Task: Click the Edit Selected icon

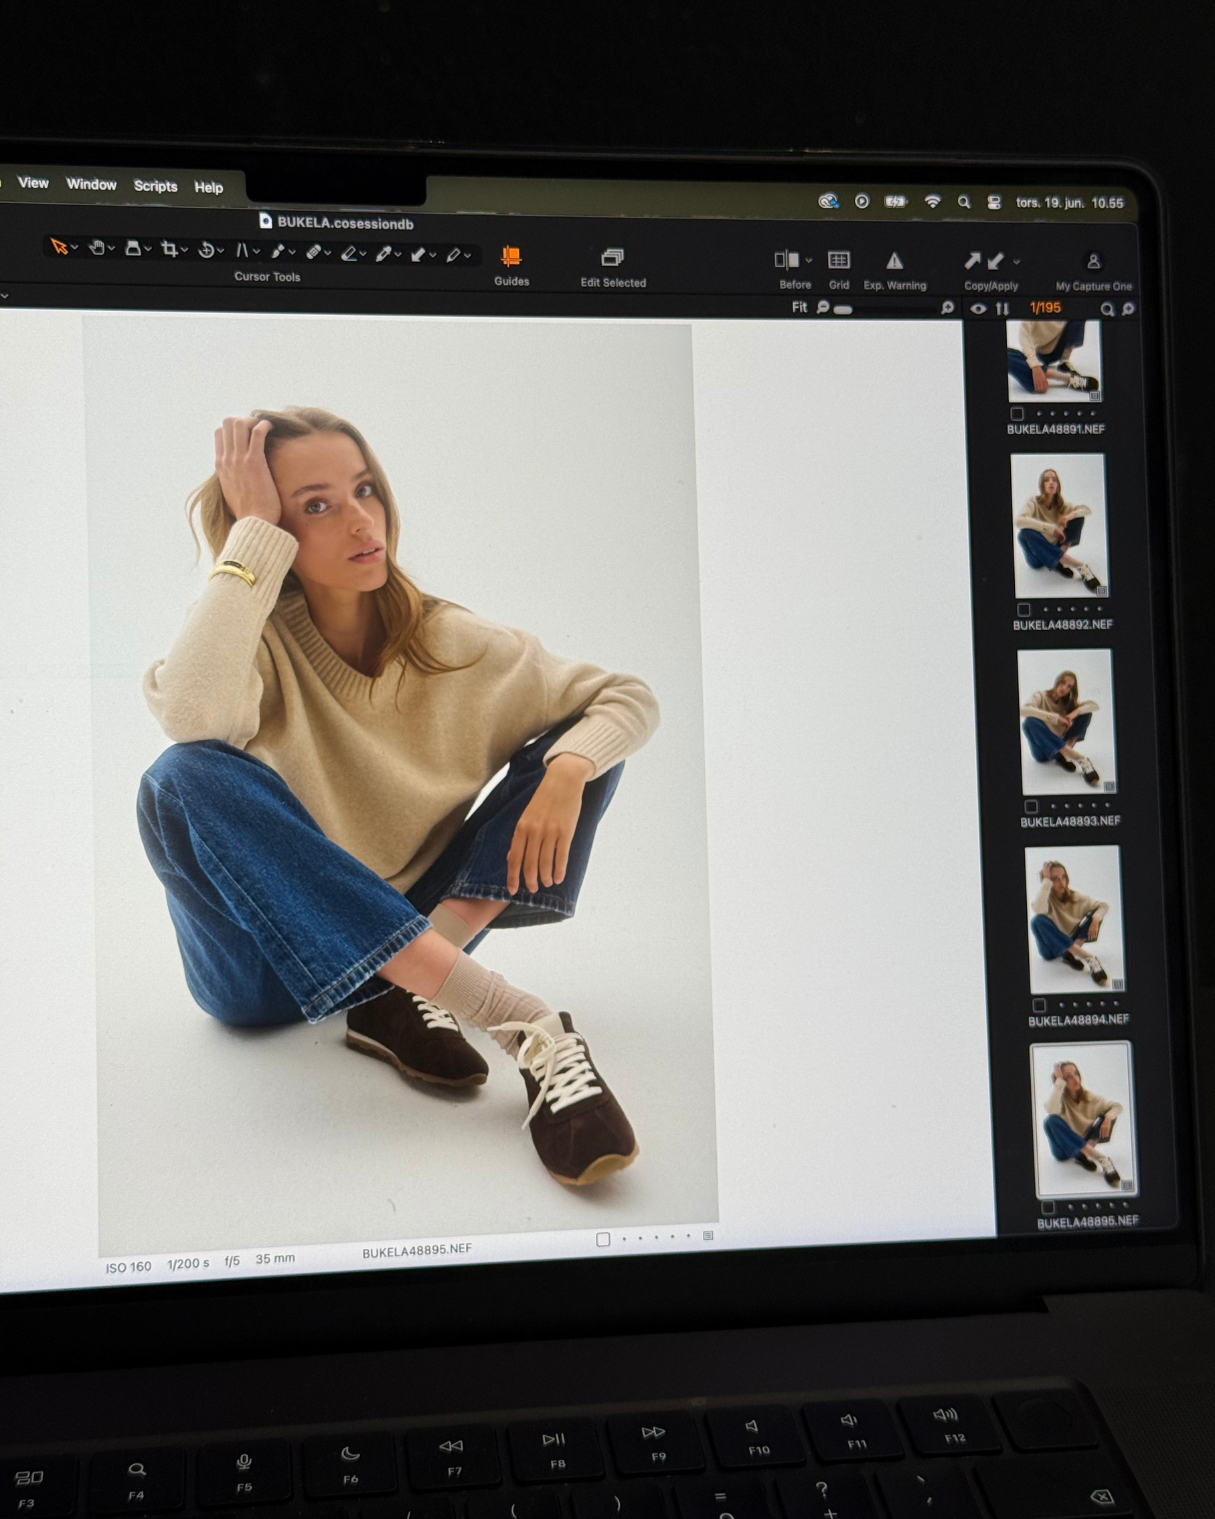Action: 612,258
